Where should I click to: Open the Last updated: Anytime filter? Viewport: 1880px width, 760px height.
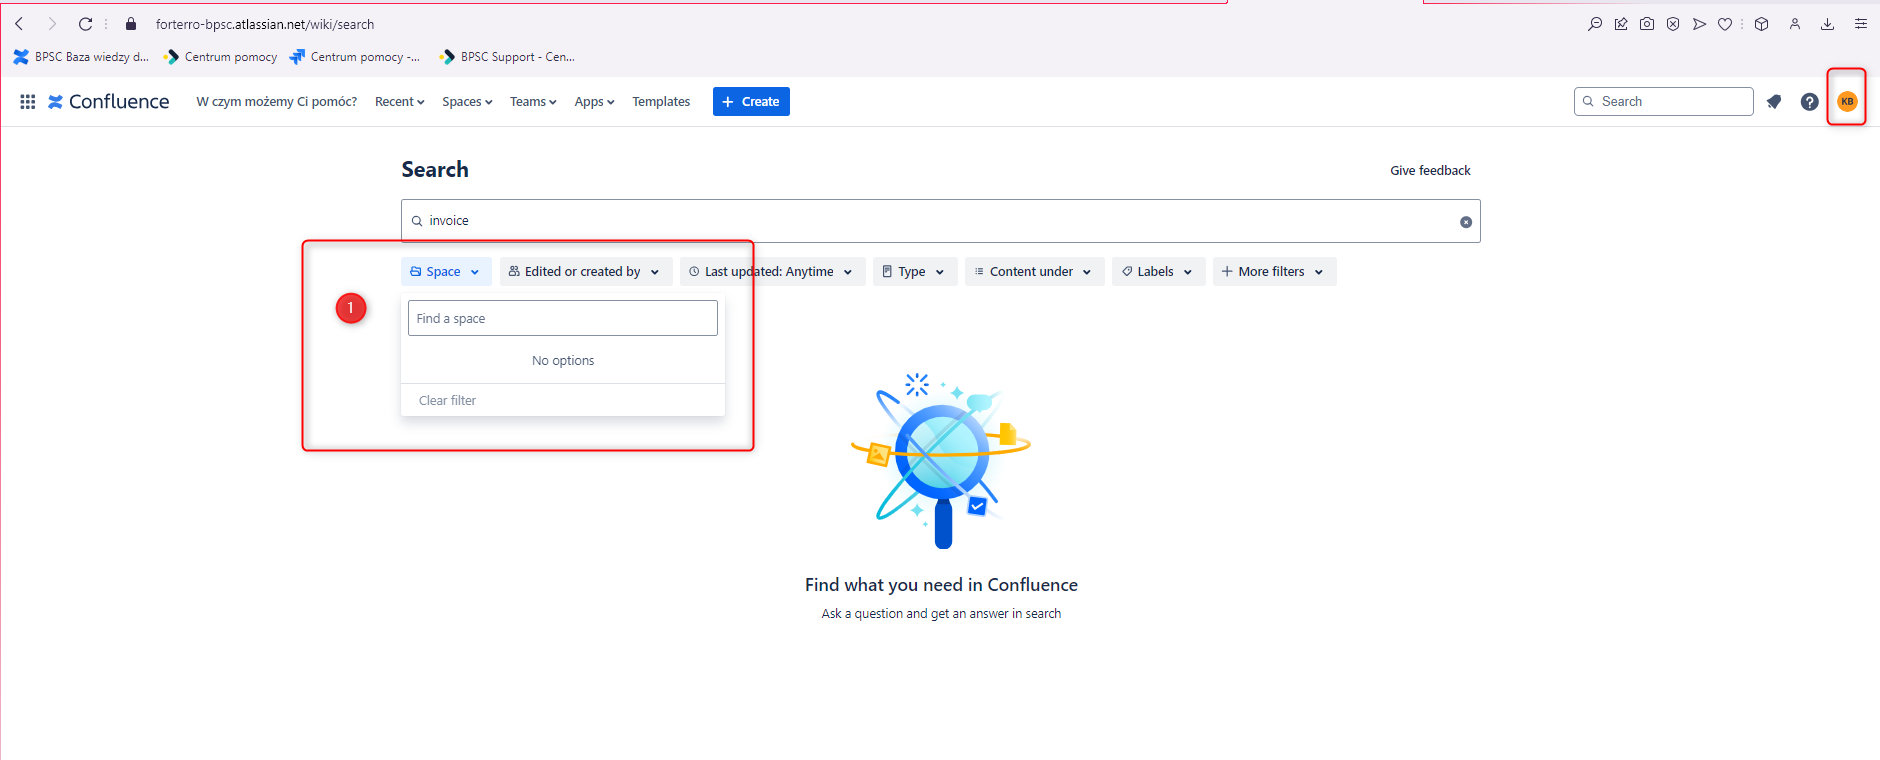point(773,272)
